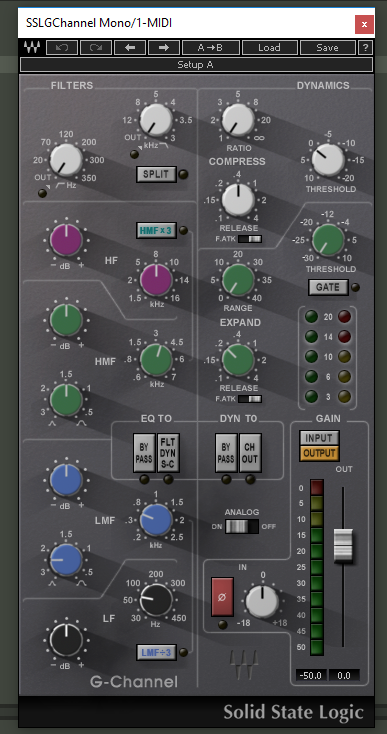Toggle the HMF x3 button

[x=156, y=230]
